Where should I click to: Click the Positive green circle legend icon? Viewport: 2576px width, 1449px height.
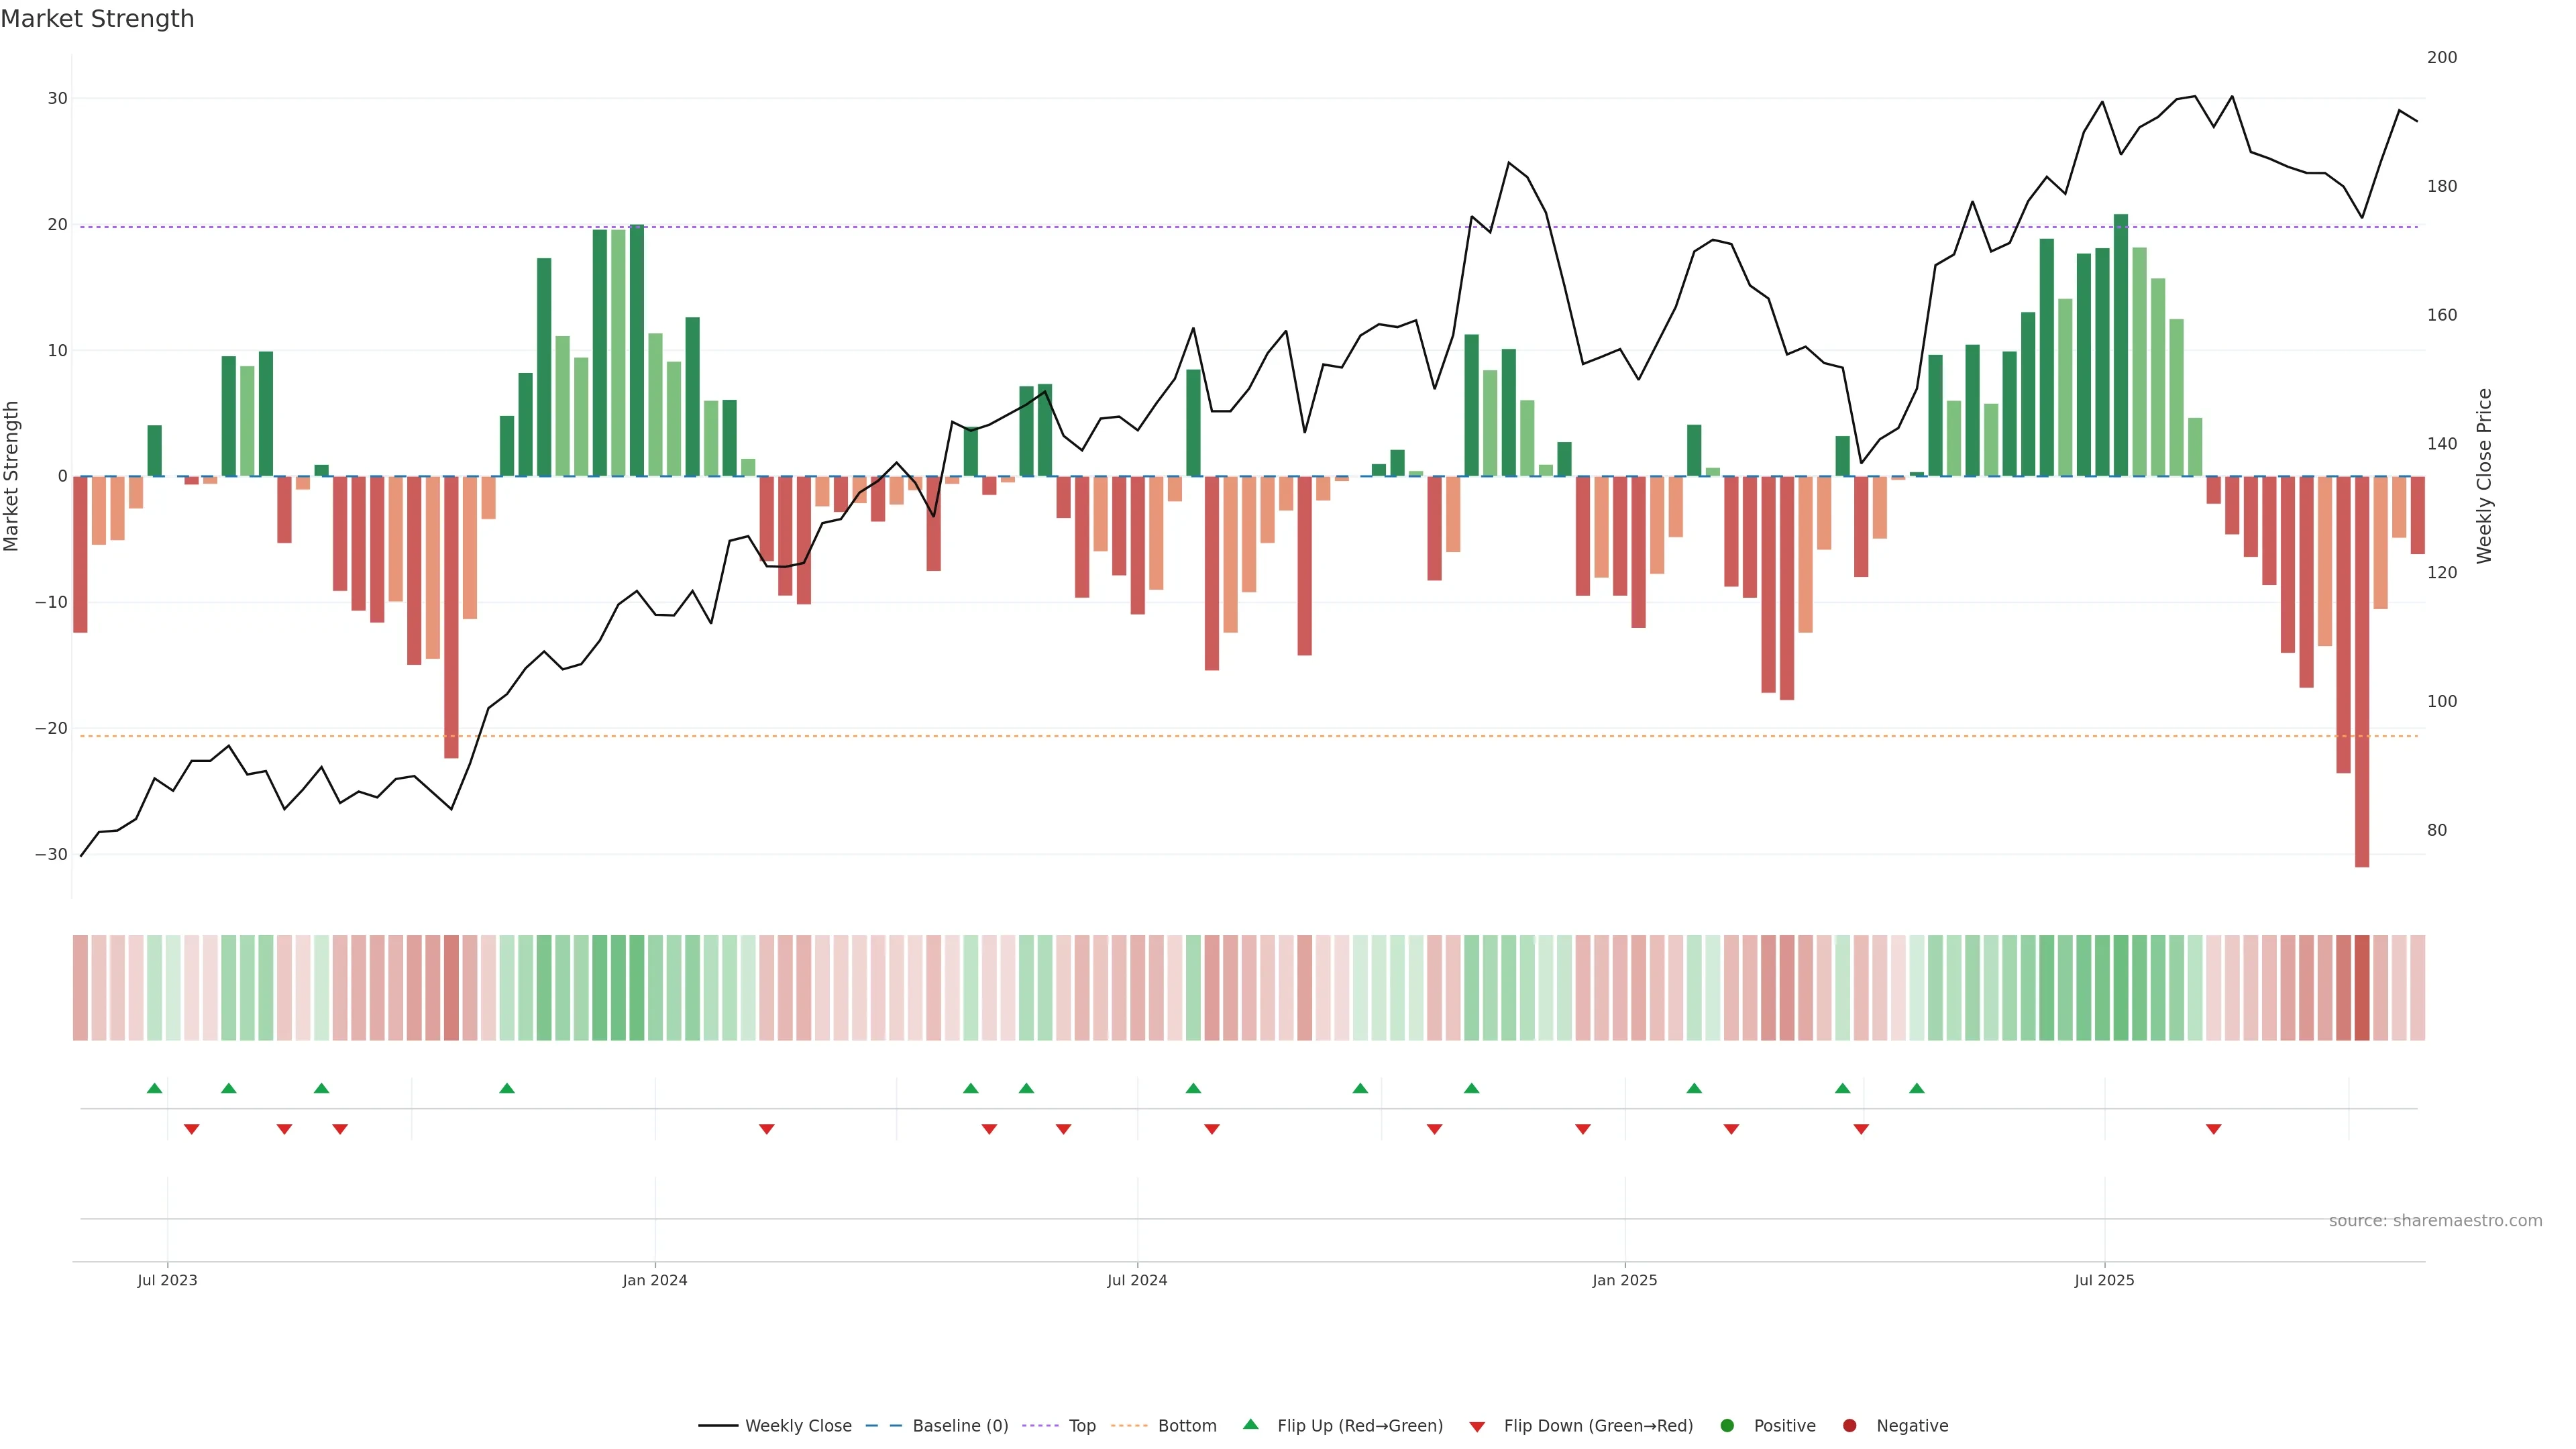coord(1727,1425)
